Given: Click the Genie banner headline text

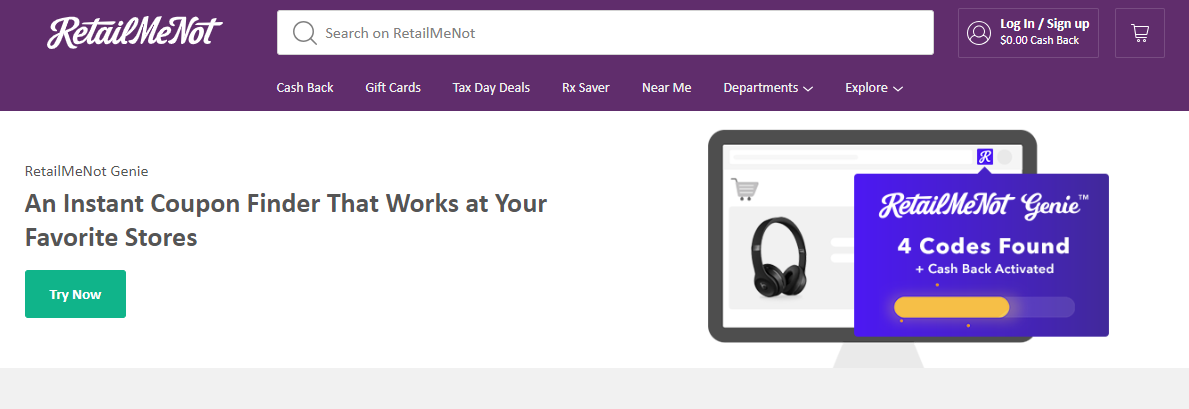Looking at the screenshot, I should pos(286,221).
